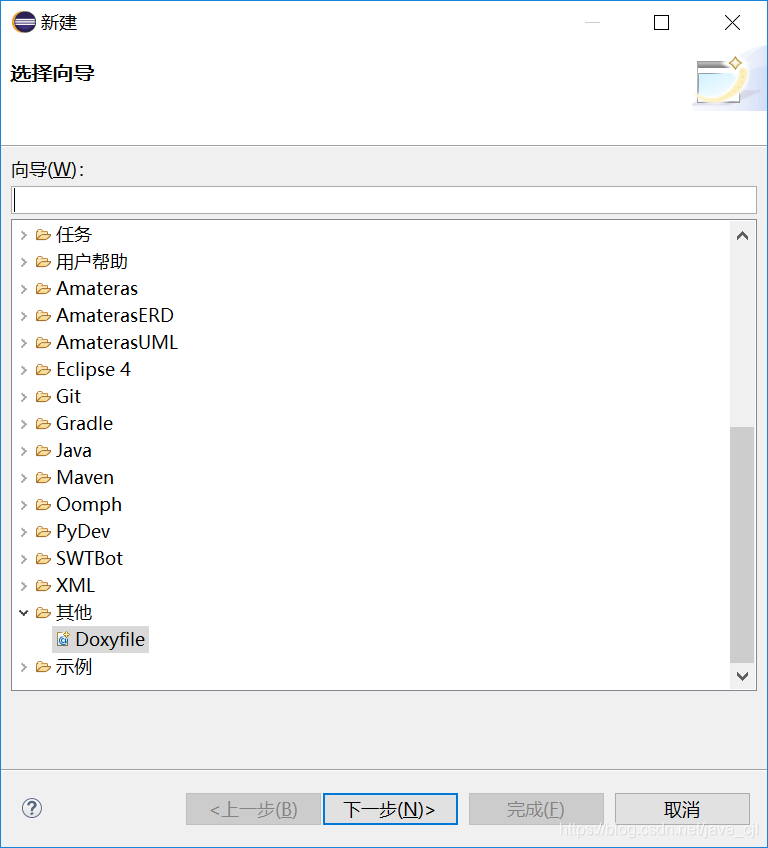The image size is (768, 848).
Task: Click the wizard list scroll up arrow
Action: click(743, 236)
